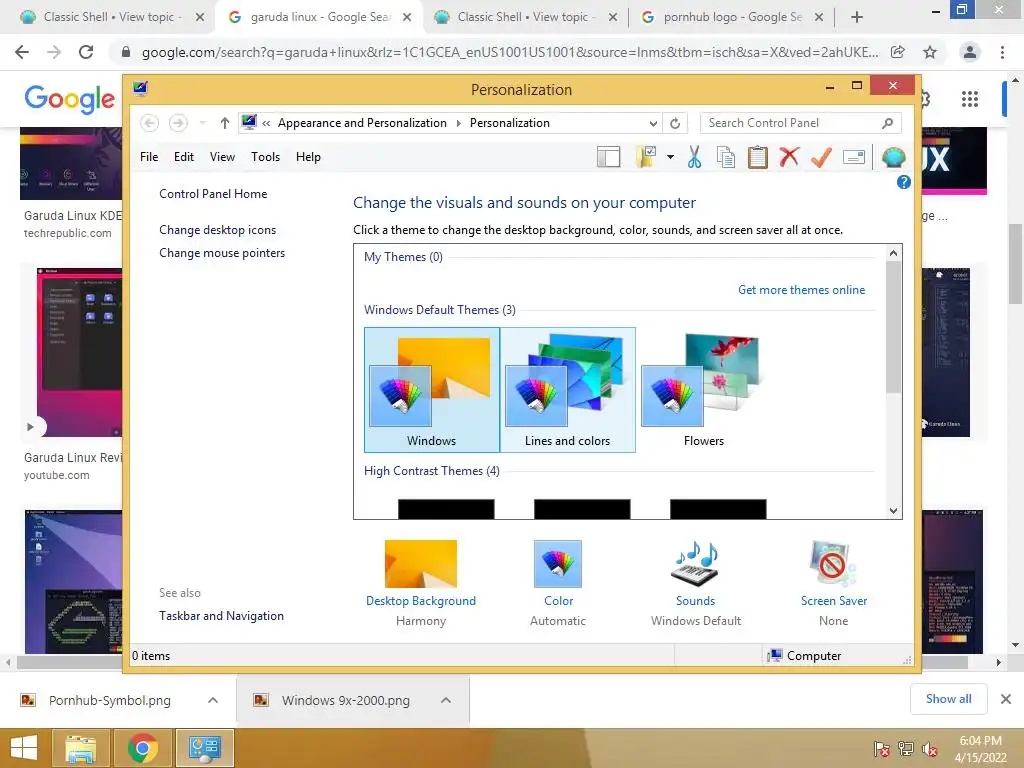Click Chrome back arrow
This screenshot has width=1024, height=768.
coord(22,52)
